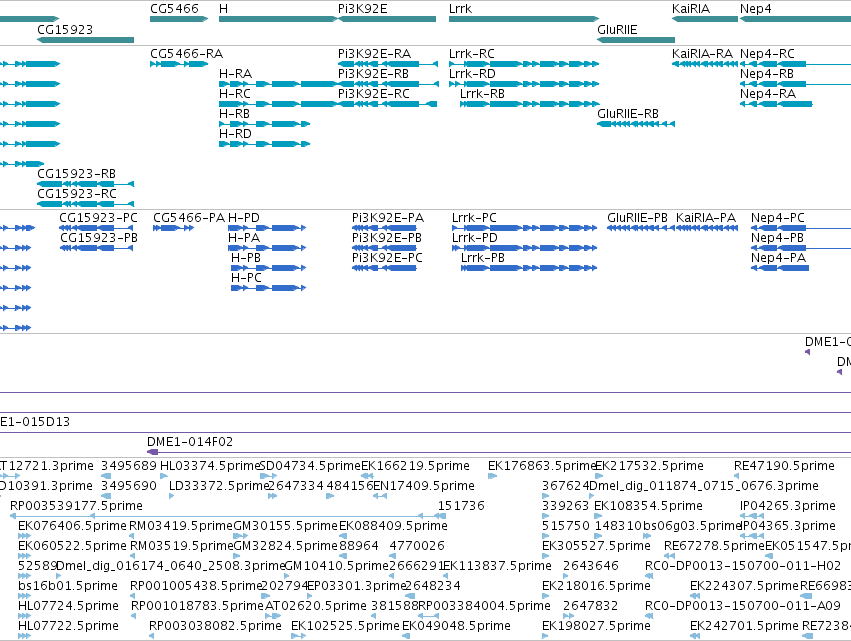Select transcript Lrrk-RD
Image resolution: width=851 pixels, height=641 pixels.
coord(524,84)
